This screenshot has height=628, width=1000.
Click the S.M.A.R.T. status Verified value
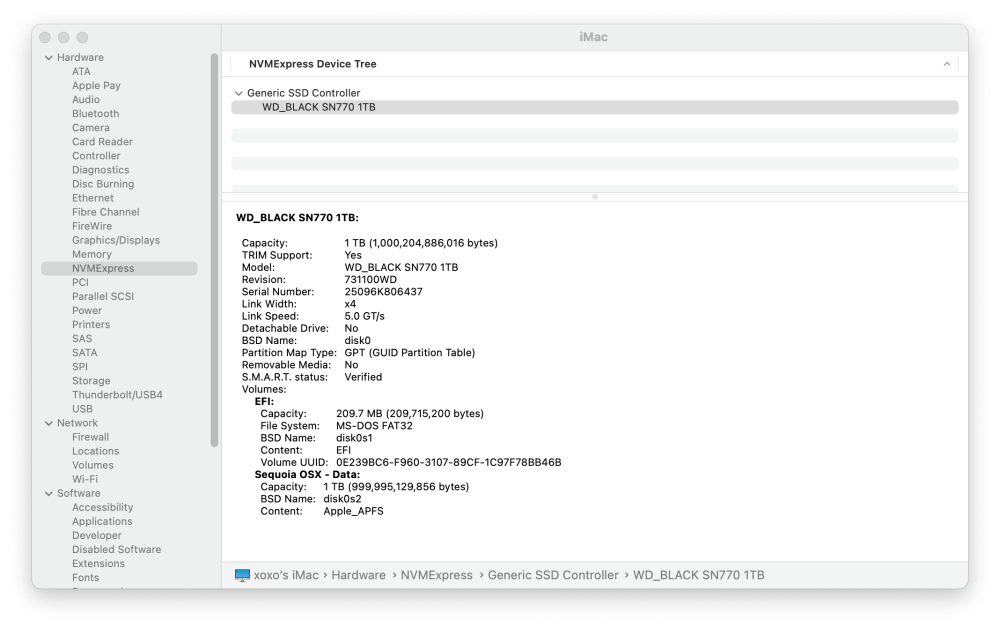click(363, 377)
